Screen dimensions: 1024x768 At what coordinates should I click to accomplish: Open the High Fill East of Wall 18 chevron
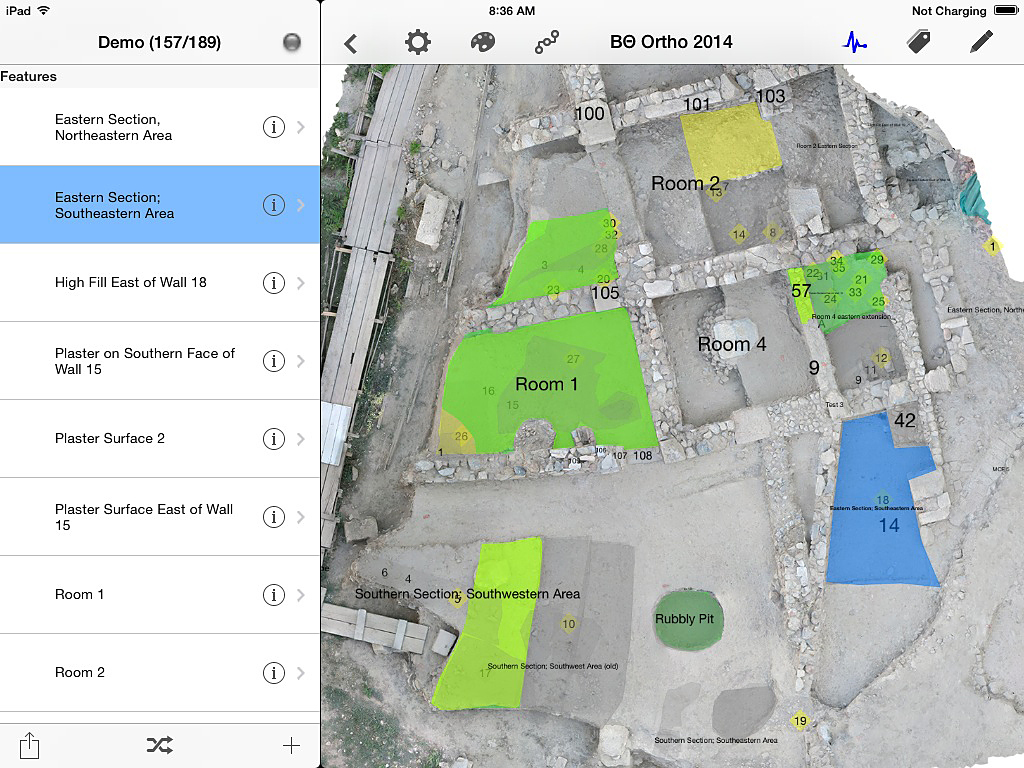click(301, 283)
